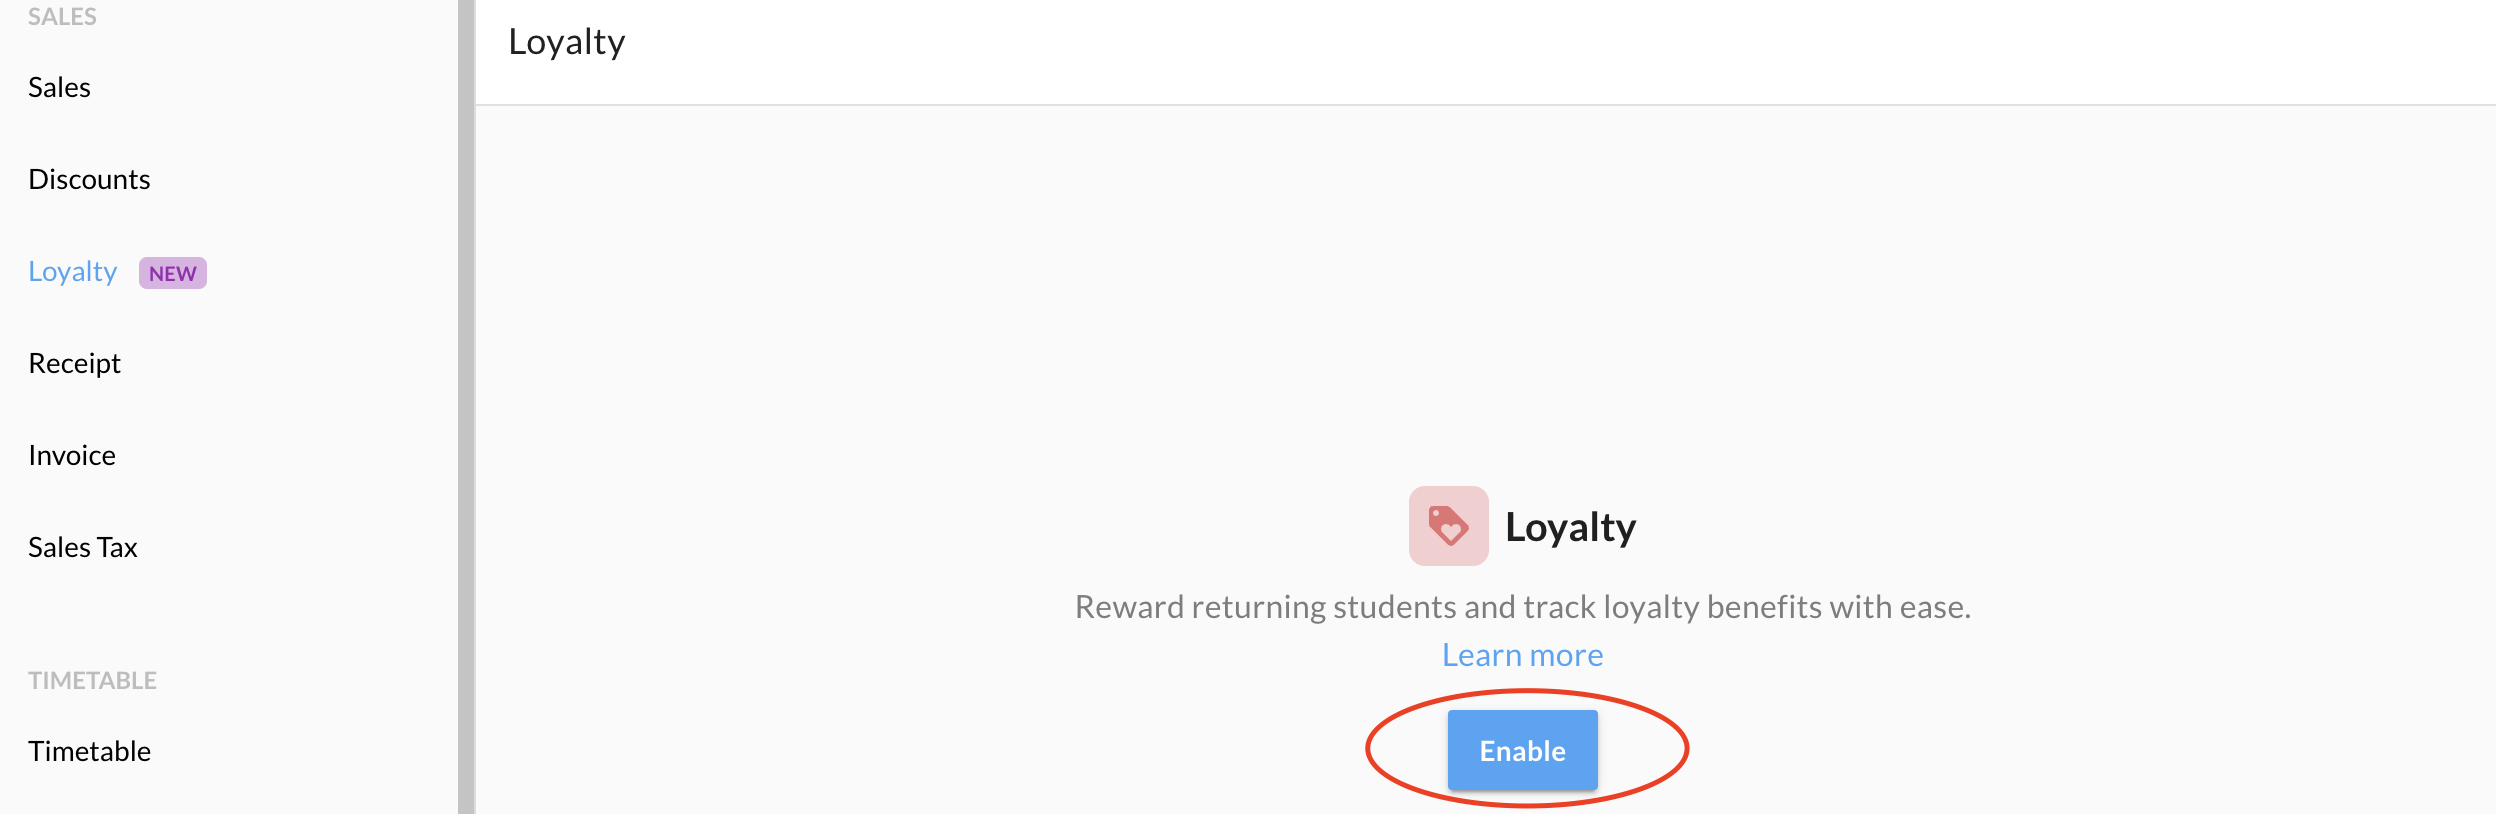Screen dimensions: 2496x814
Task: Open the Timetable settings page
Action: tap(89, 752)
